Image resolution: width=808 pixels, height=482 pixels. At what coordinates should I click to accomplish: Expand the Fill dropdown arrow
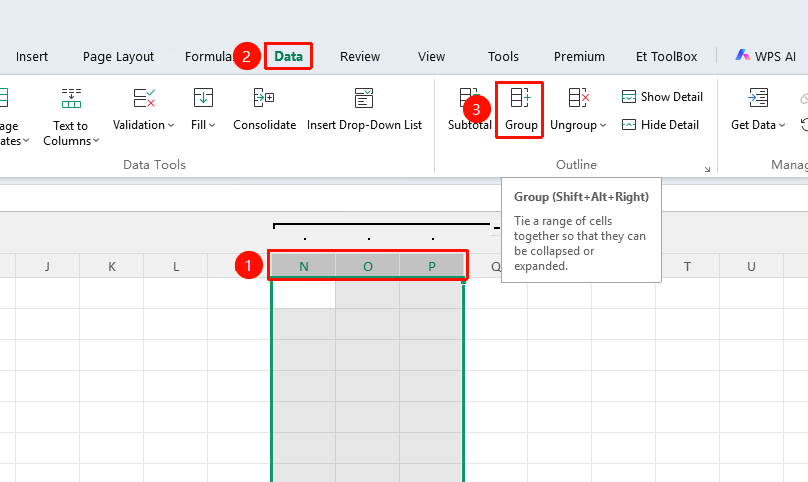coord(212,125)
